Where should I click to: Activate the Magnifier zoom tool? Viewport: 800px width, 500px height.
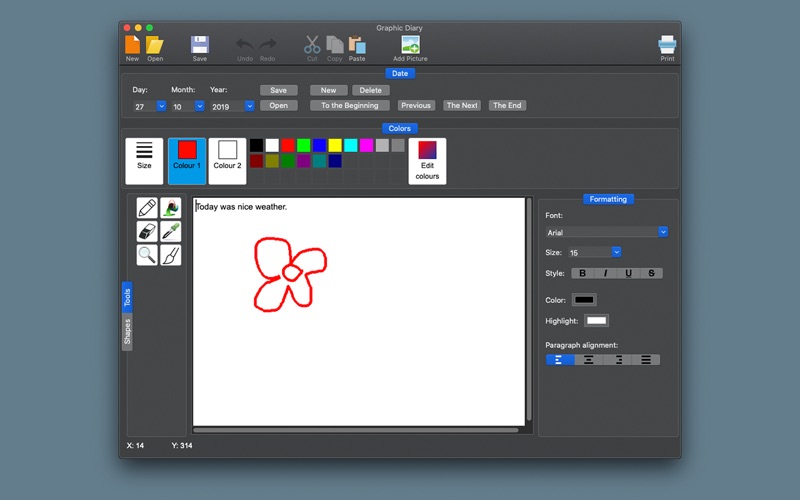(147, 255)
